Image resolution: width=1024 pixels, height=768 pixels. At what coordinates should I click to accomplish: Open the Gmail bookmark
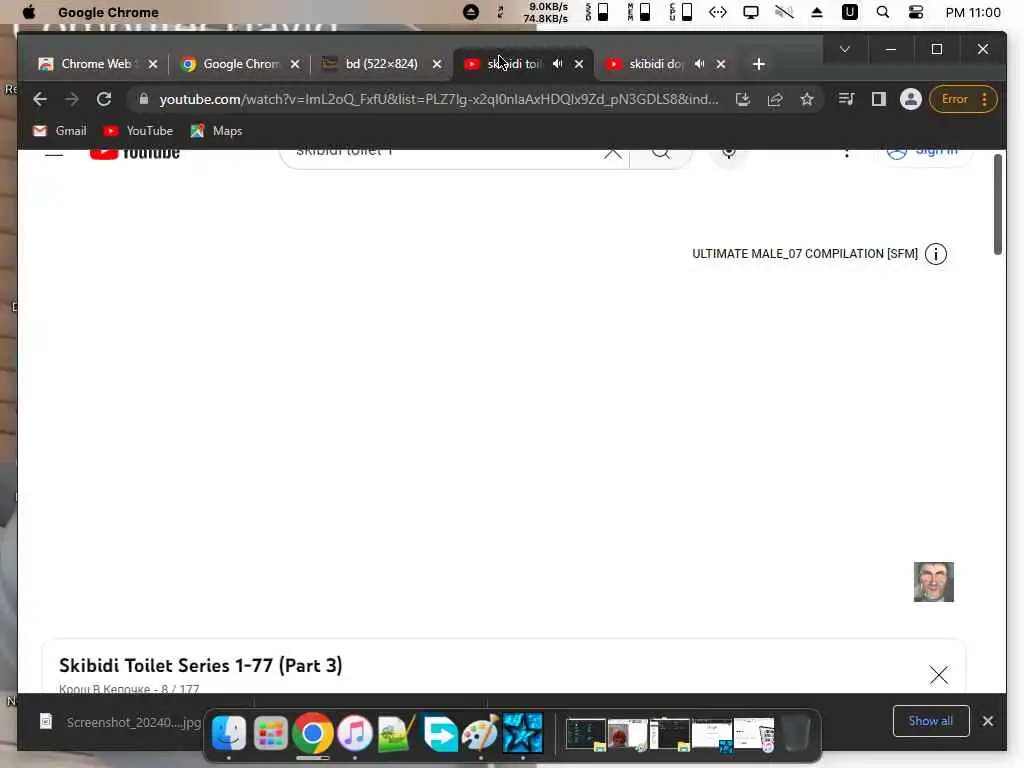click(x=59, y=131)
